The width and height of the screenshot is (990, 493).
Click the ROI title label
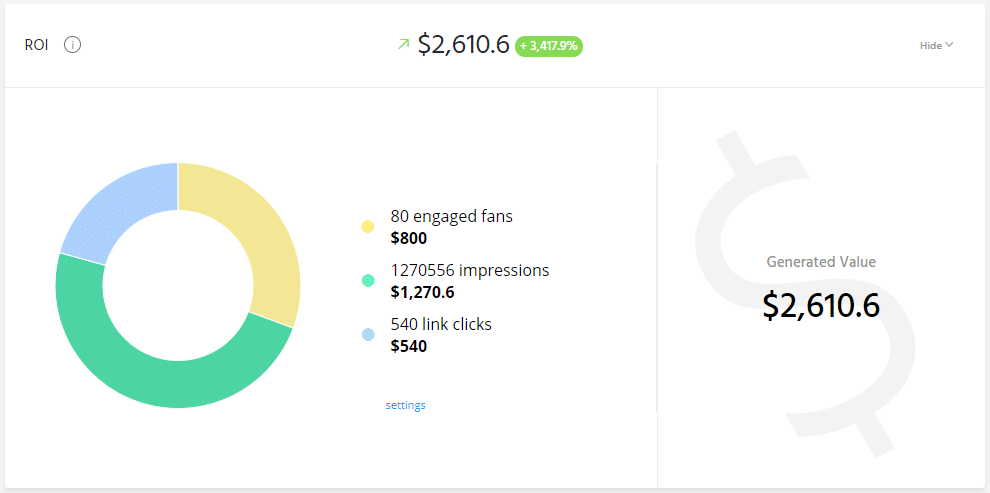pyautogui.click(x=37, y=45)
